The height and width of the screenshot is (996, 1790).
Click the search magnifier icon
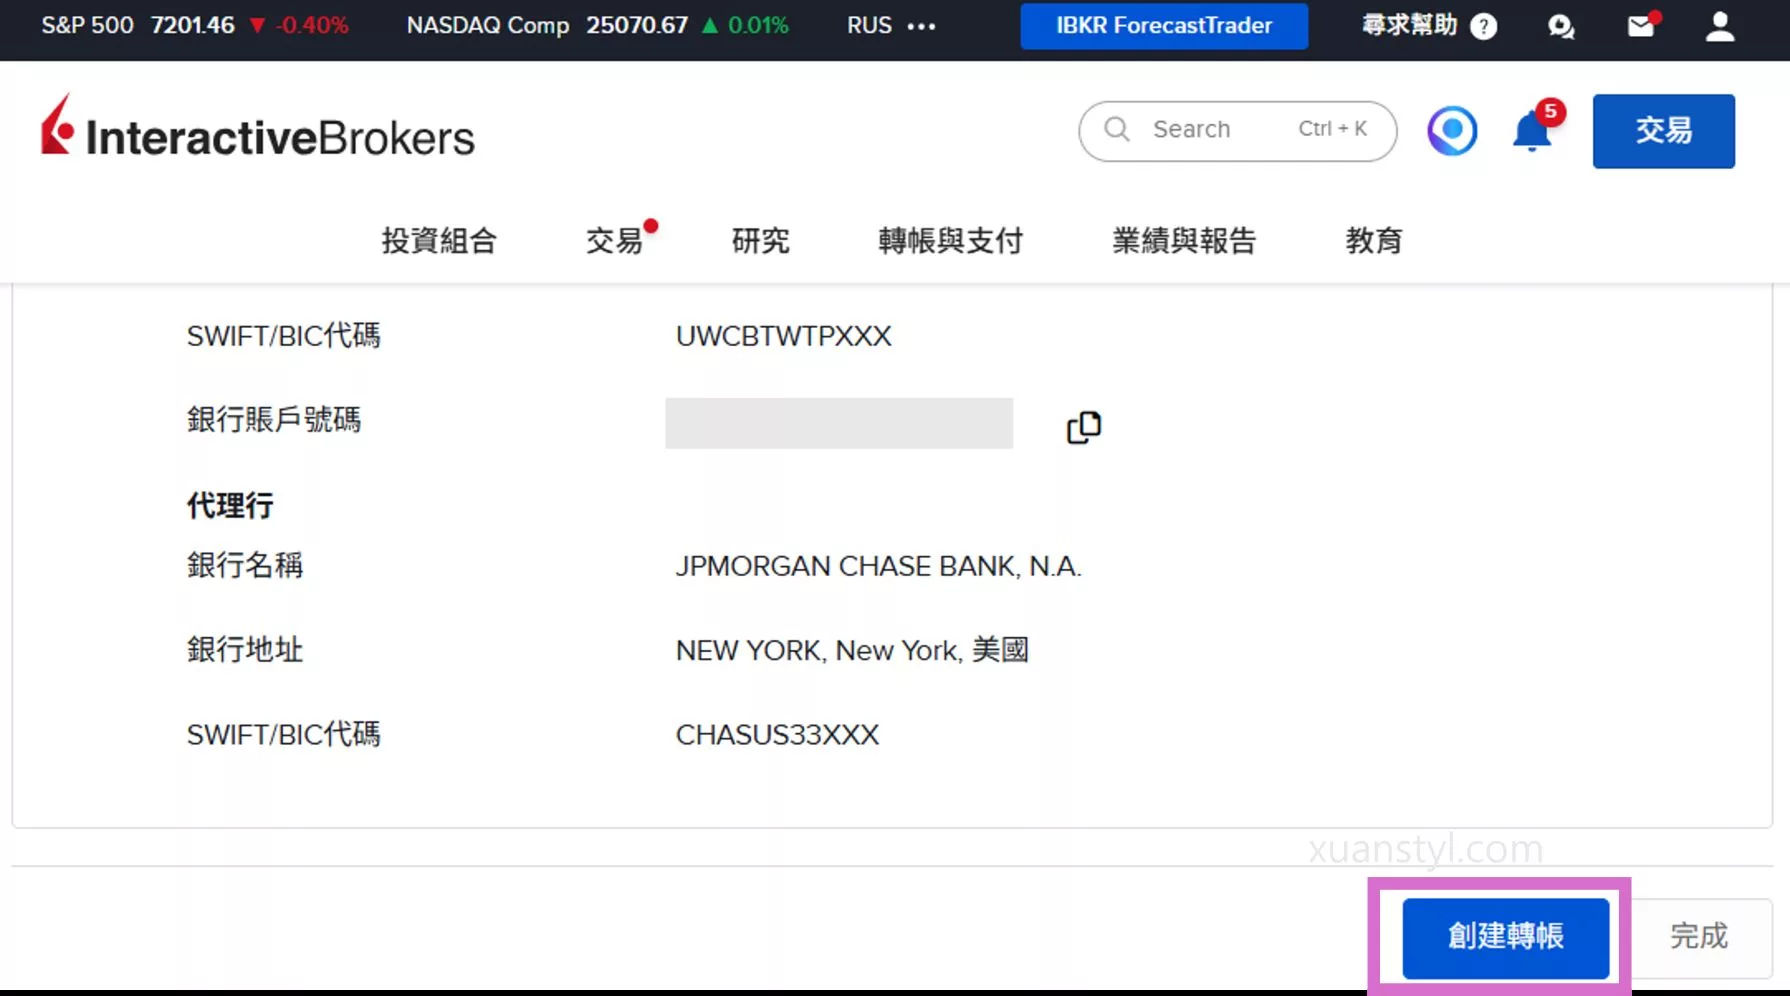(1117, 129)
